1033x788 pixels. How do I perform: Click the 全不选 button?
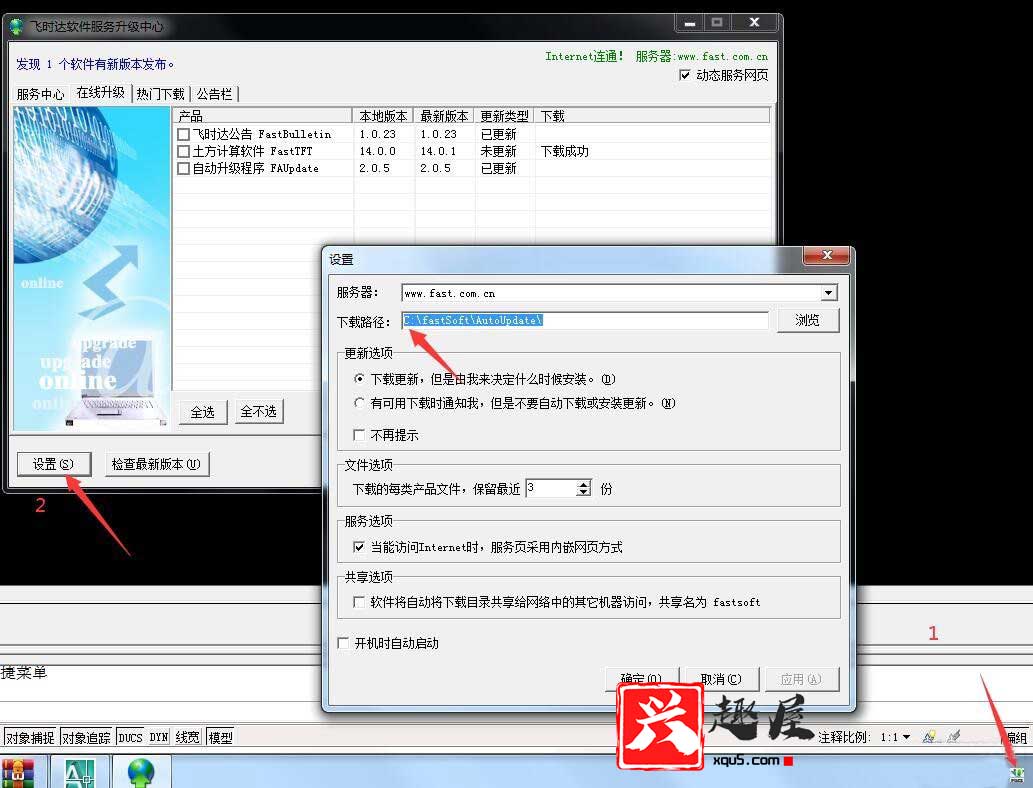point(258,412)
